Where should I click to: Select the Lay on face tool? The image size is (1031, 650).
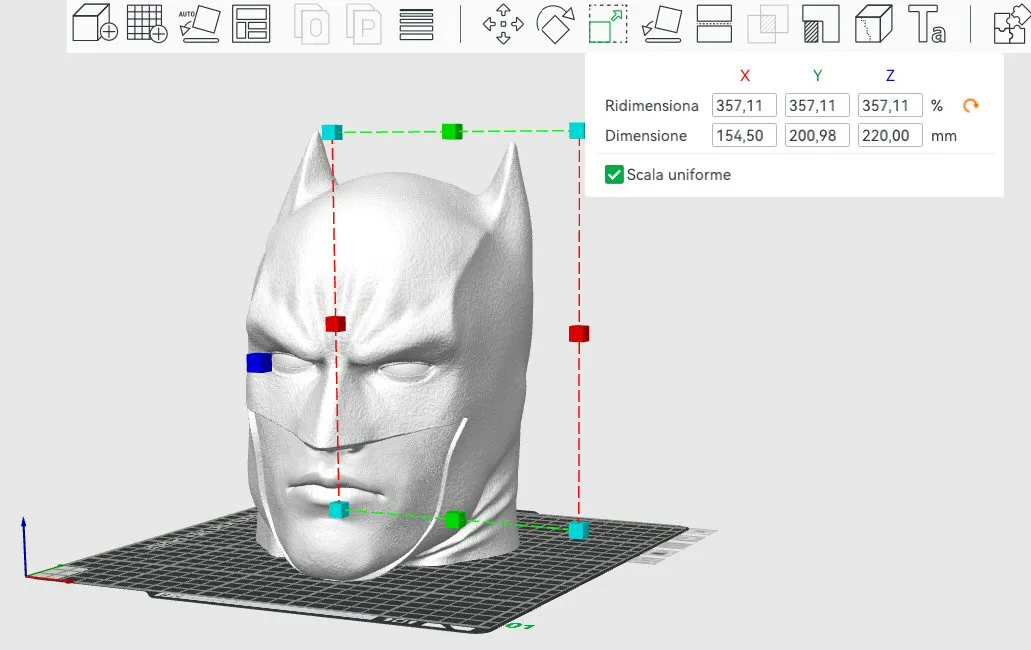click(661, 24)
